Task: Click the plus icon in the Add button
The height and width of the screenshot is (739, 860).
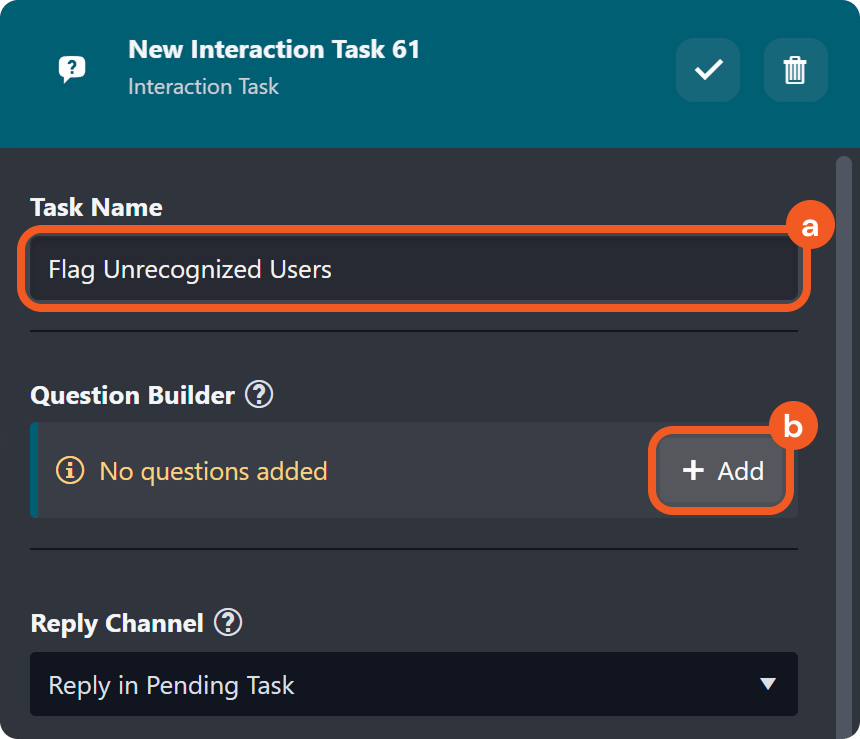Action: pyautogui.click(x=693, y=470)
